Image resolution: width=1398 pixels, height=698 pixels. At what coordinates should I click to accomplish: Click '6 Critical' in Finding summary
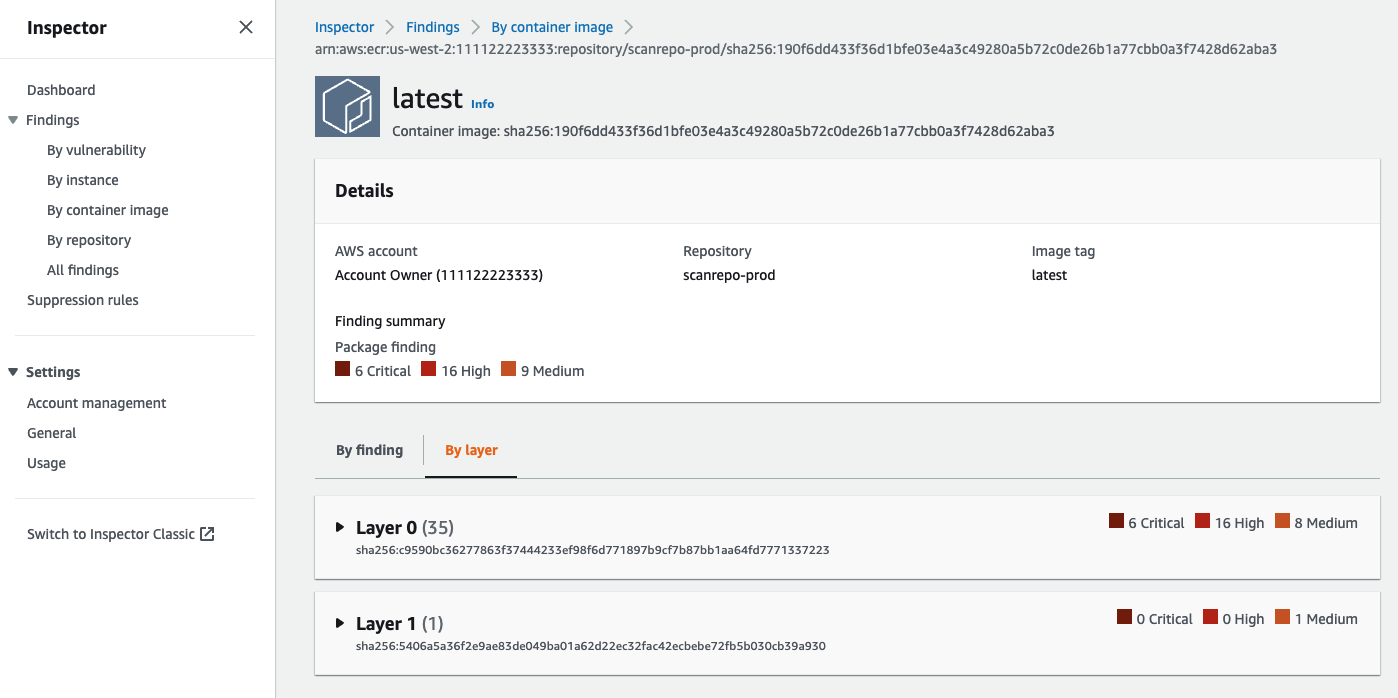click(x=383, y=371)
